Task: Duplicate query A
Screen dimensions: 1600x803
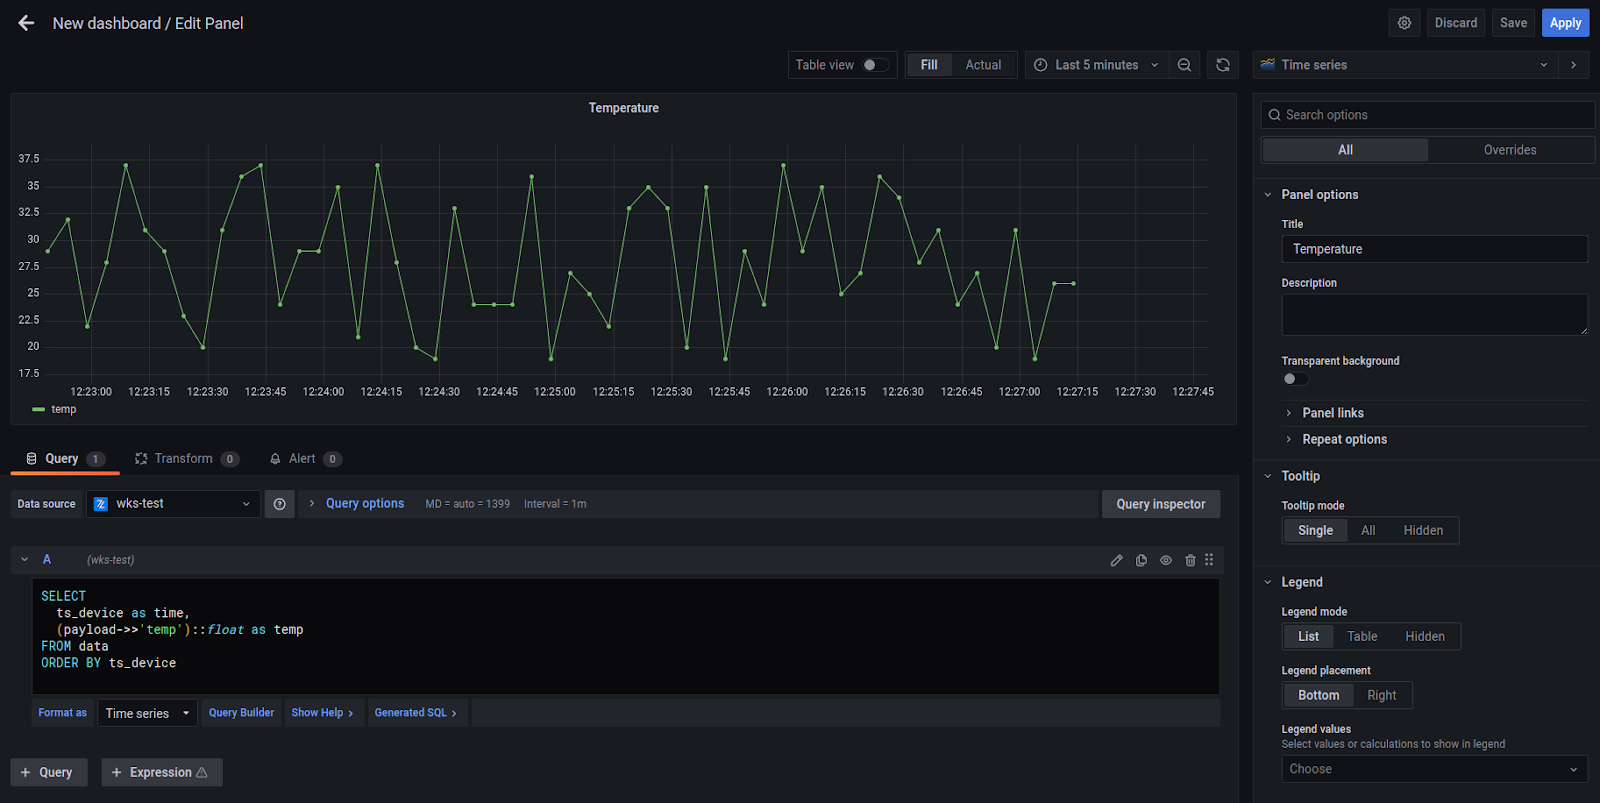Action: click(x=1141, y=560)
